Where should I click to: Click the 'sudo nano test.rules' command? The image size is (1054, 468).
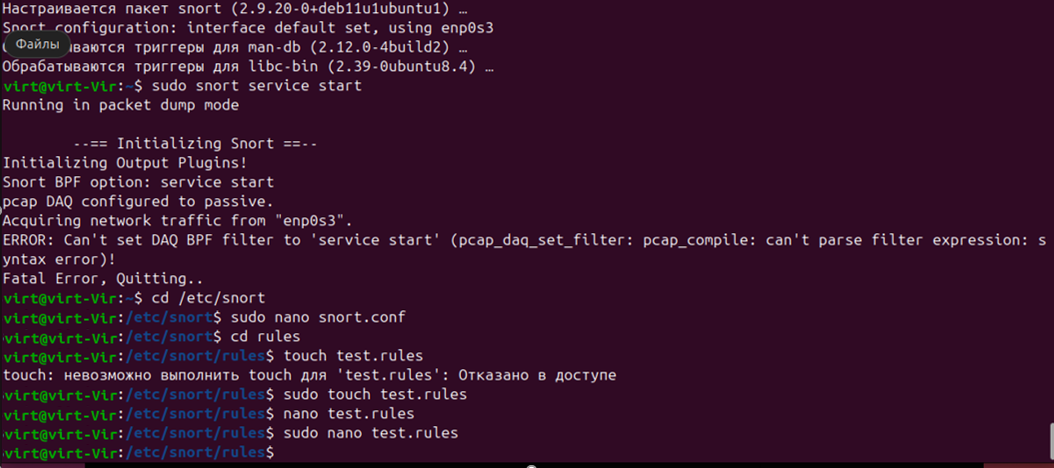coord(371,433)
